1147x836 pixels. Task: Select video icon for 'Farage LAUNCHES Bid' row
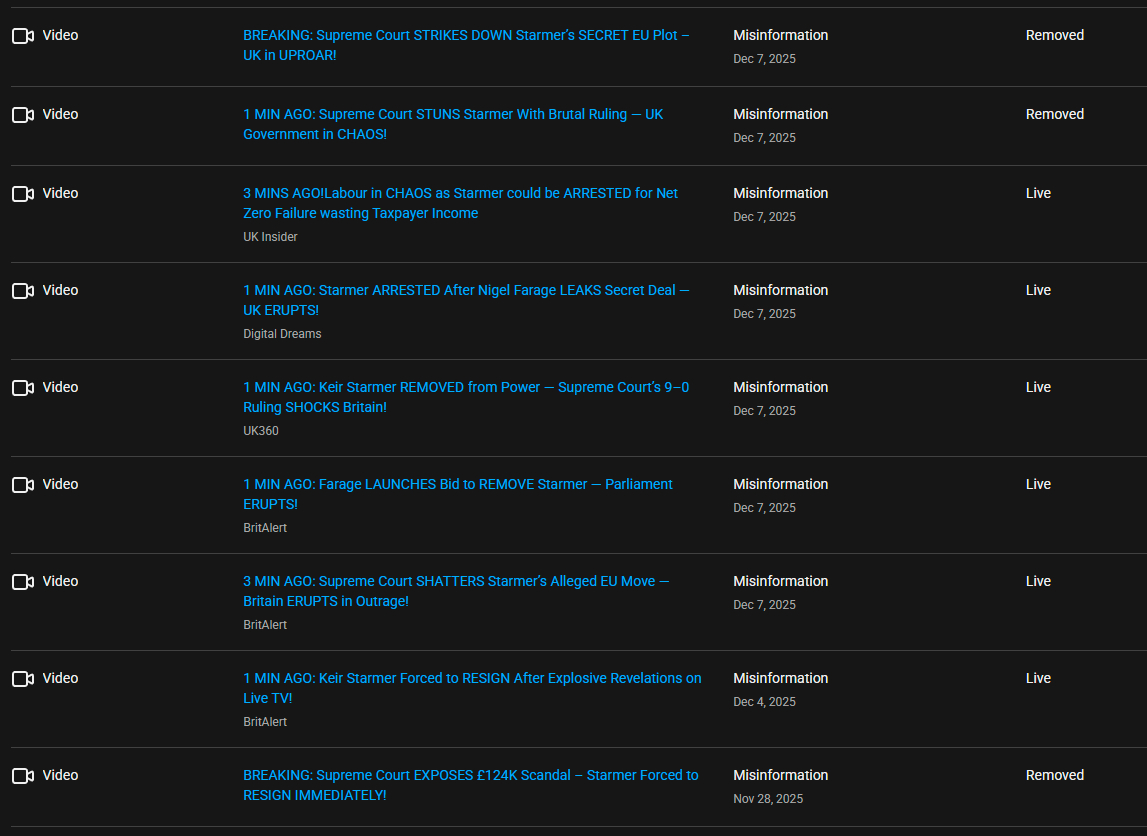23,485
